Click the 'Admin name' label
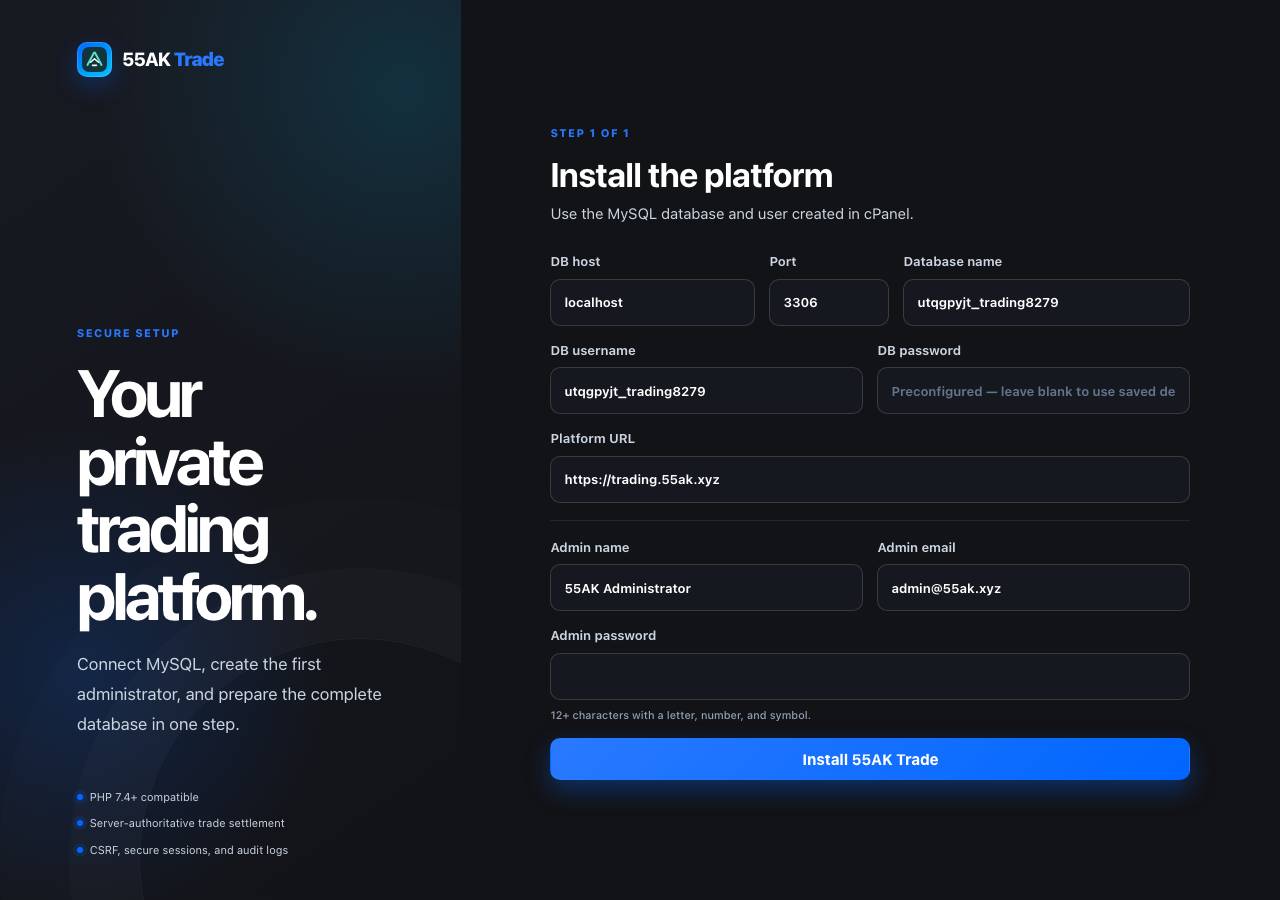The width and height of the screenshot is (1280, 900). point(590,548)
